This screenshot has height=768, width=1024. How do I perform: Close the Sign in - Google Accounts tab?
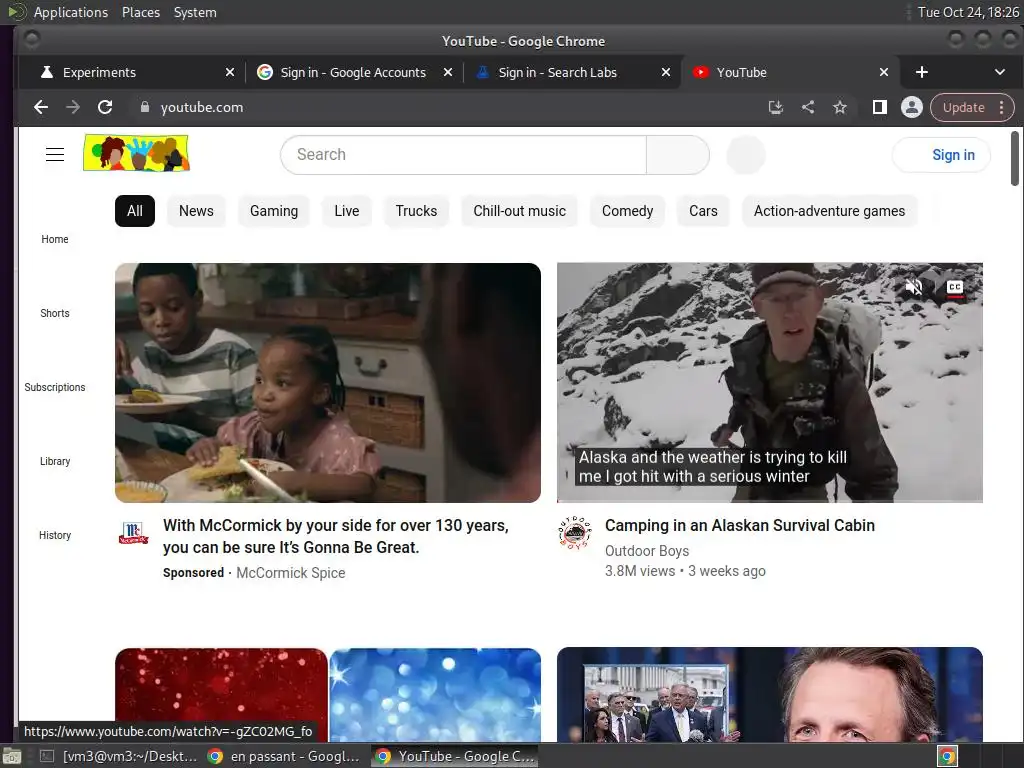click(448, 72)
